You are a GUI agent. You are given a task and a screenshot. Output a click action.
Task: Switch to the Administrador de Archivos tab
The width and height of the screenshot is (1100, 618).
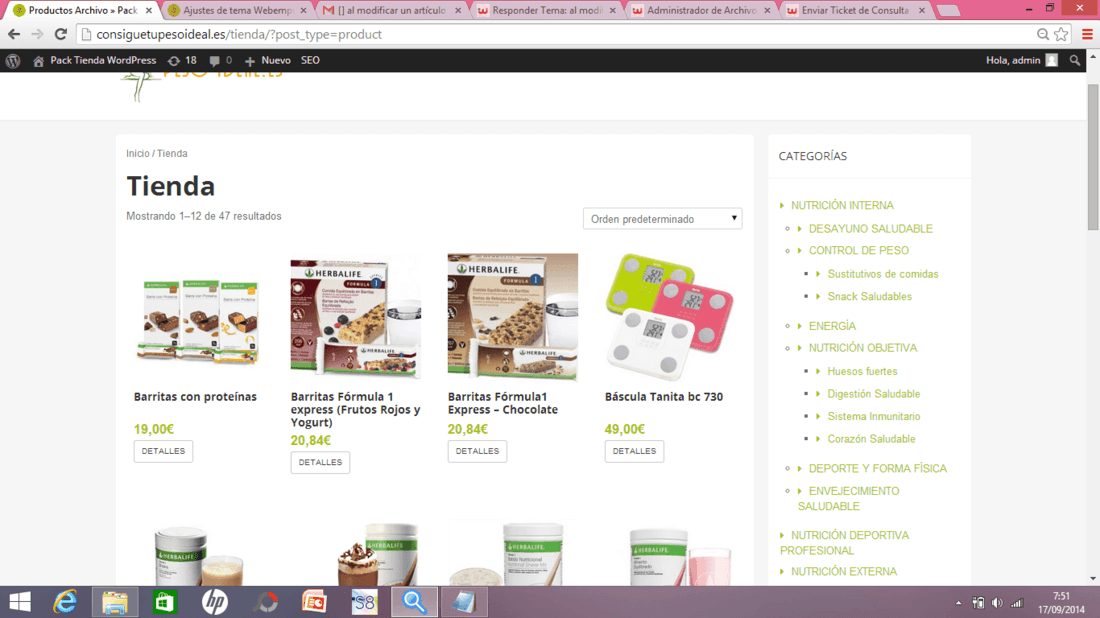pyautogui.click(x=701, y=11)
